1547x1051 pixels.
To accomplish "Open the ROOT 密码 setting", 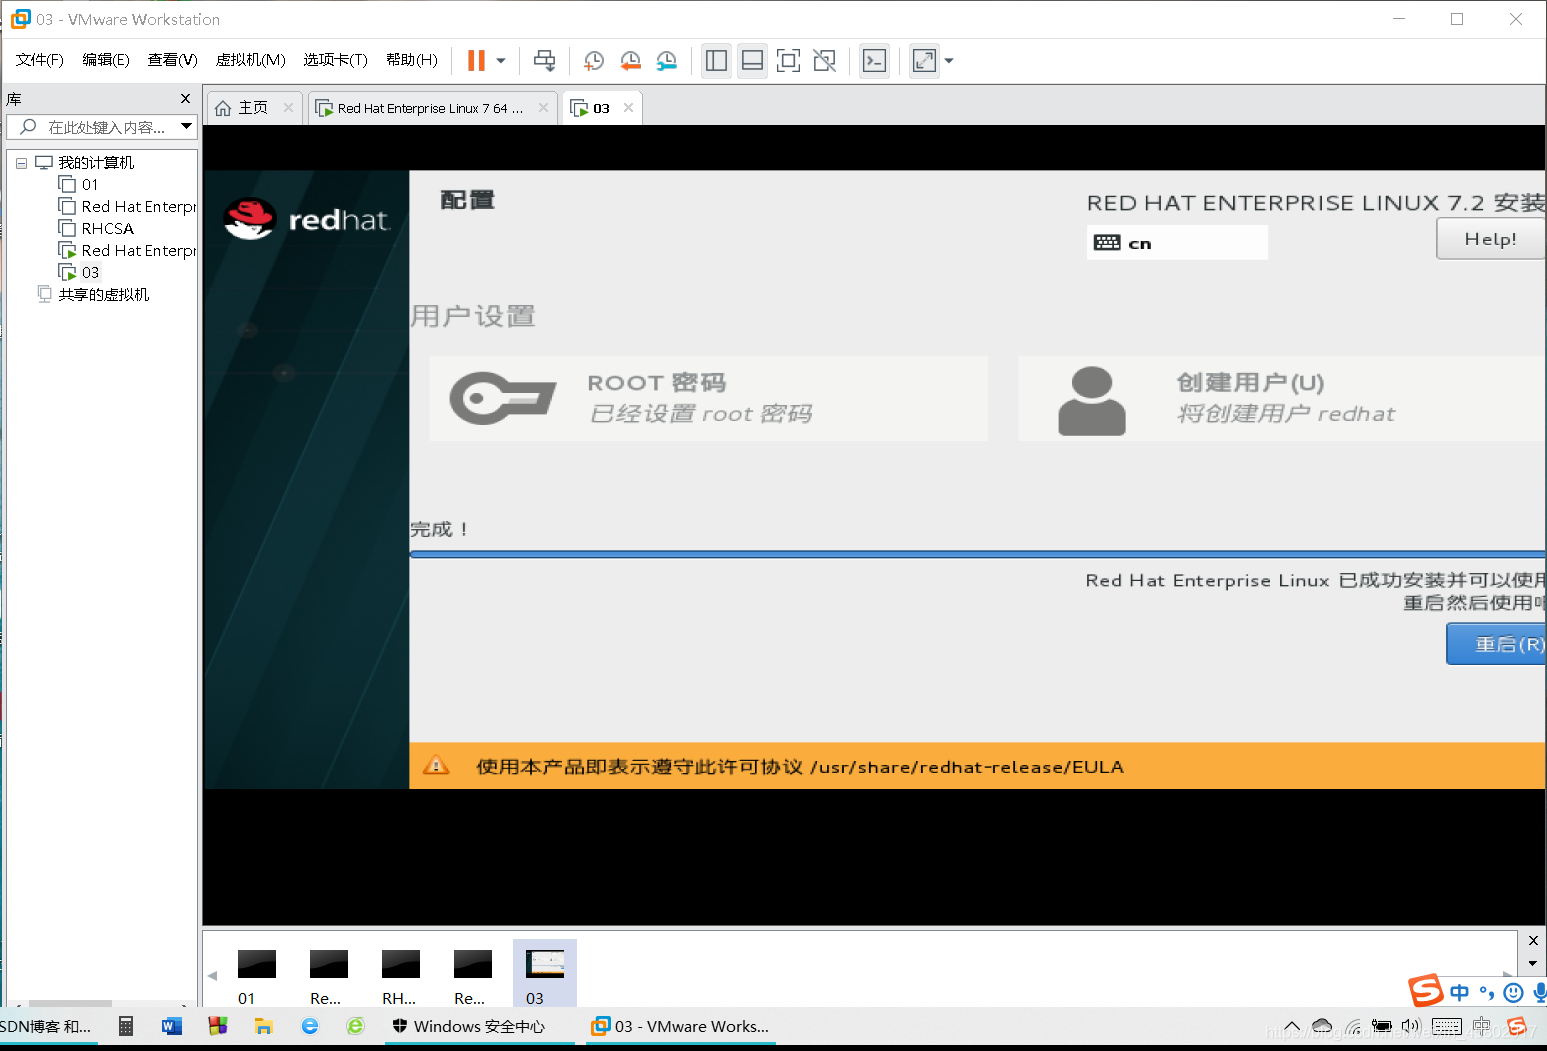I will click(708, 398).
